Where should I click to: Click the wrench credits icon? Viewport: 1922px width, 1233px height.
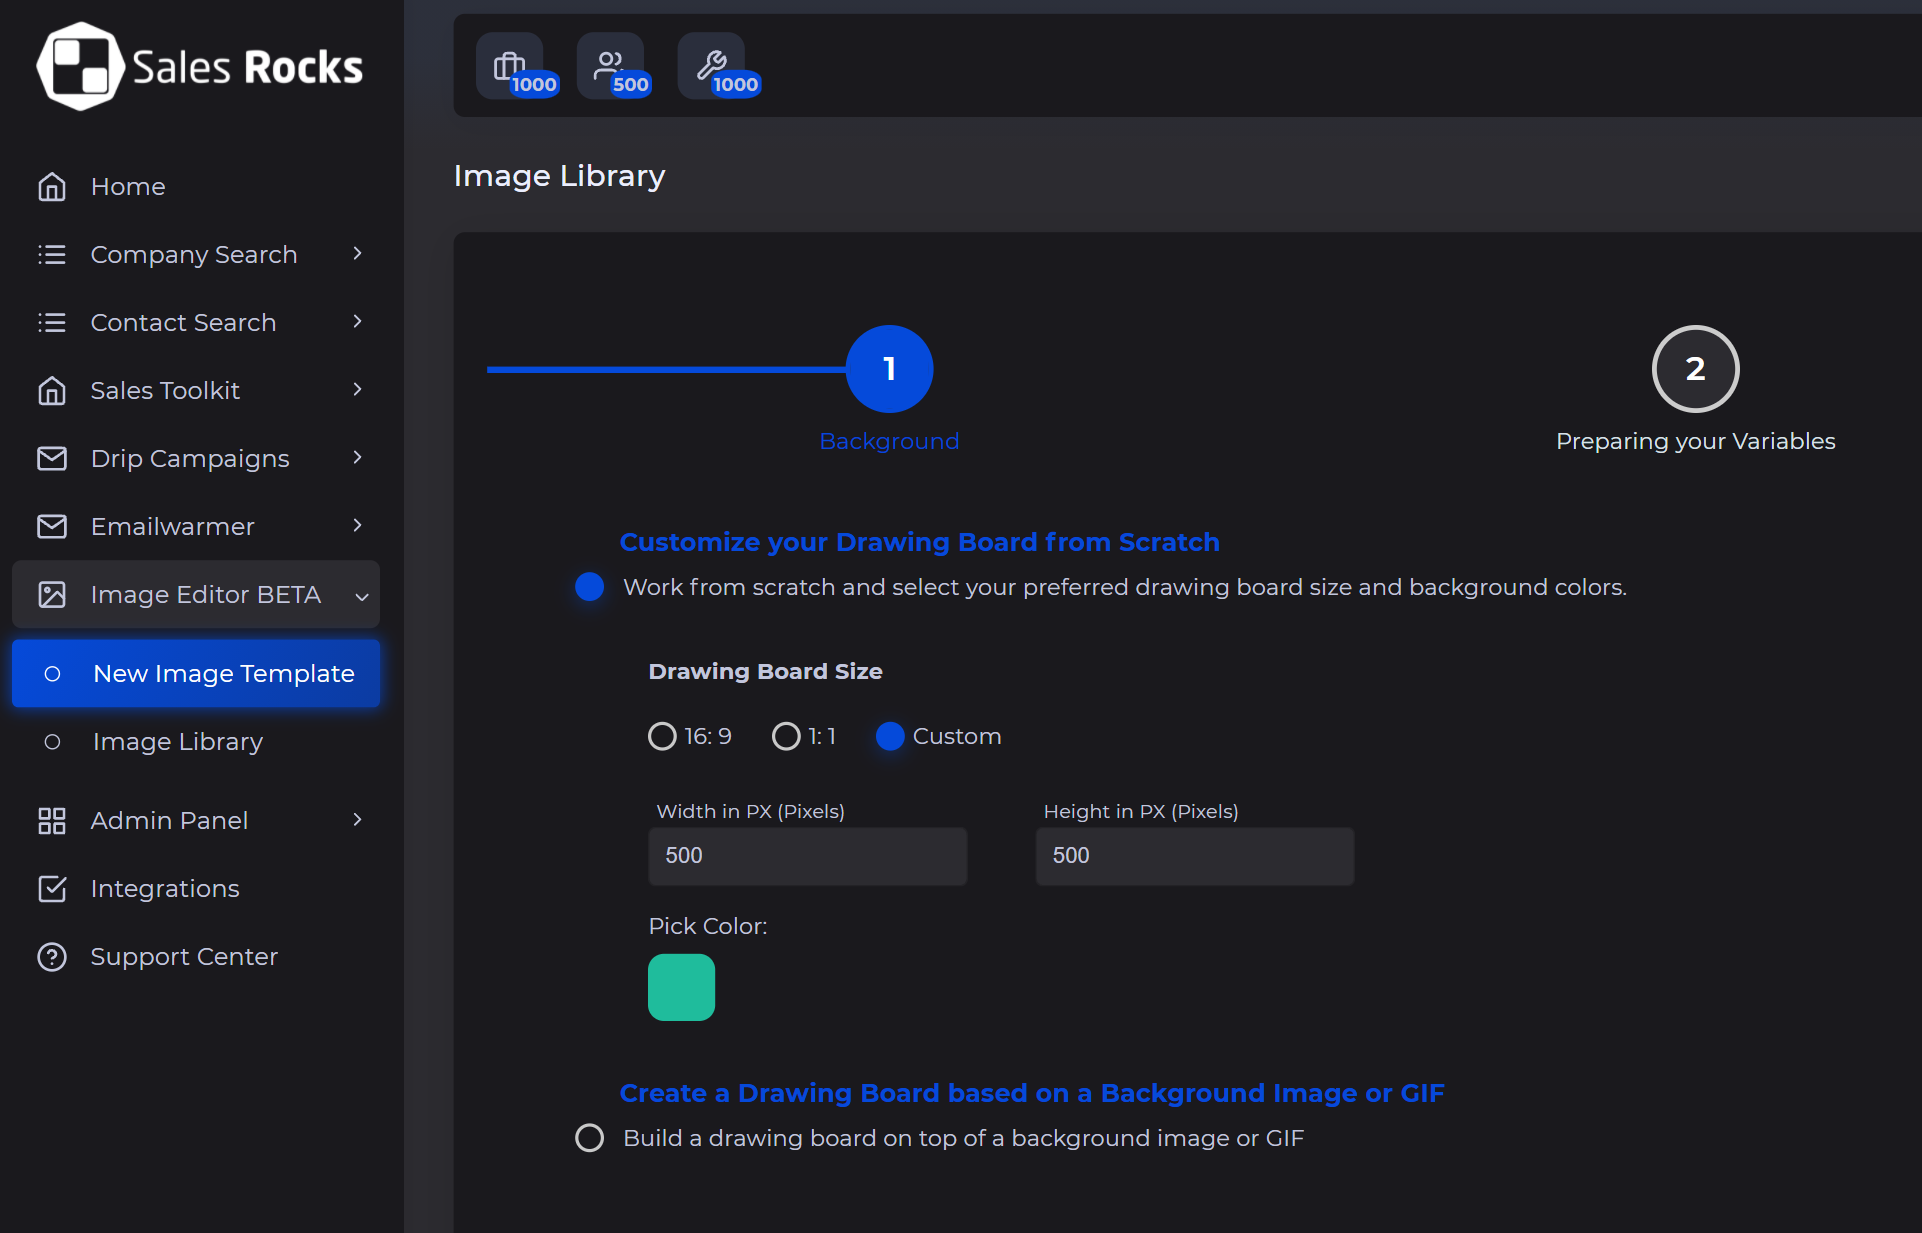coord(711,66)
